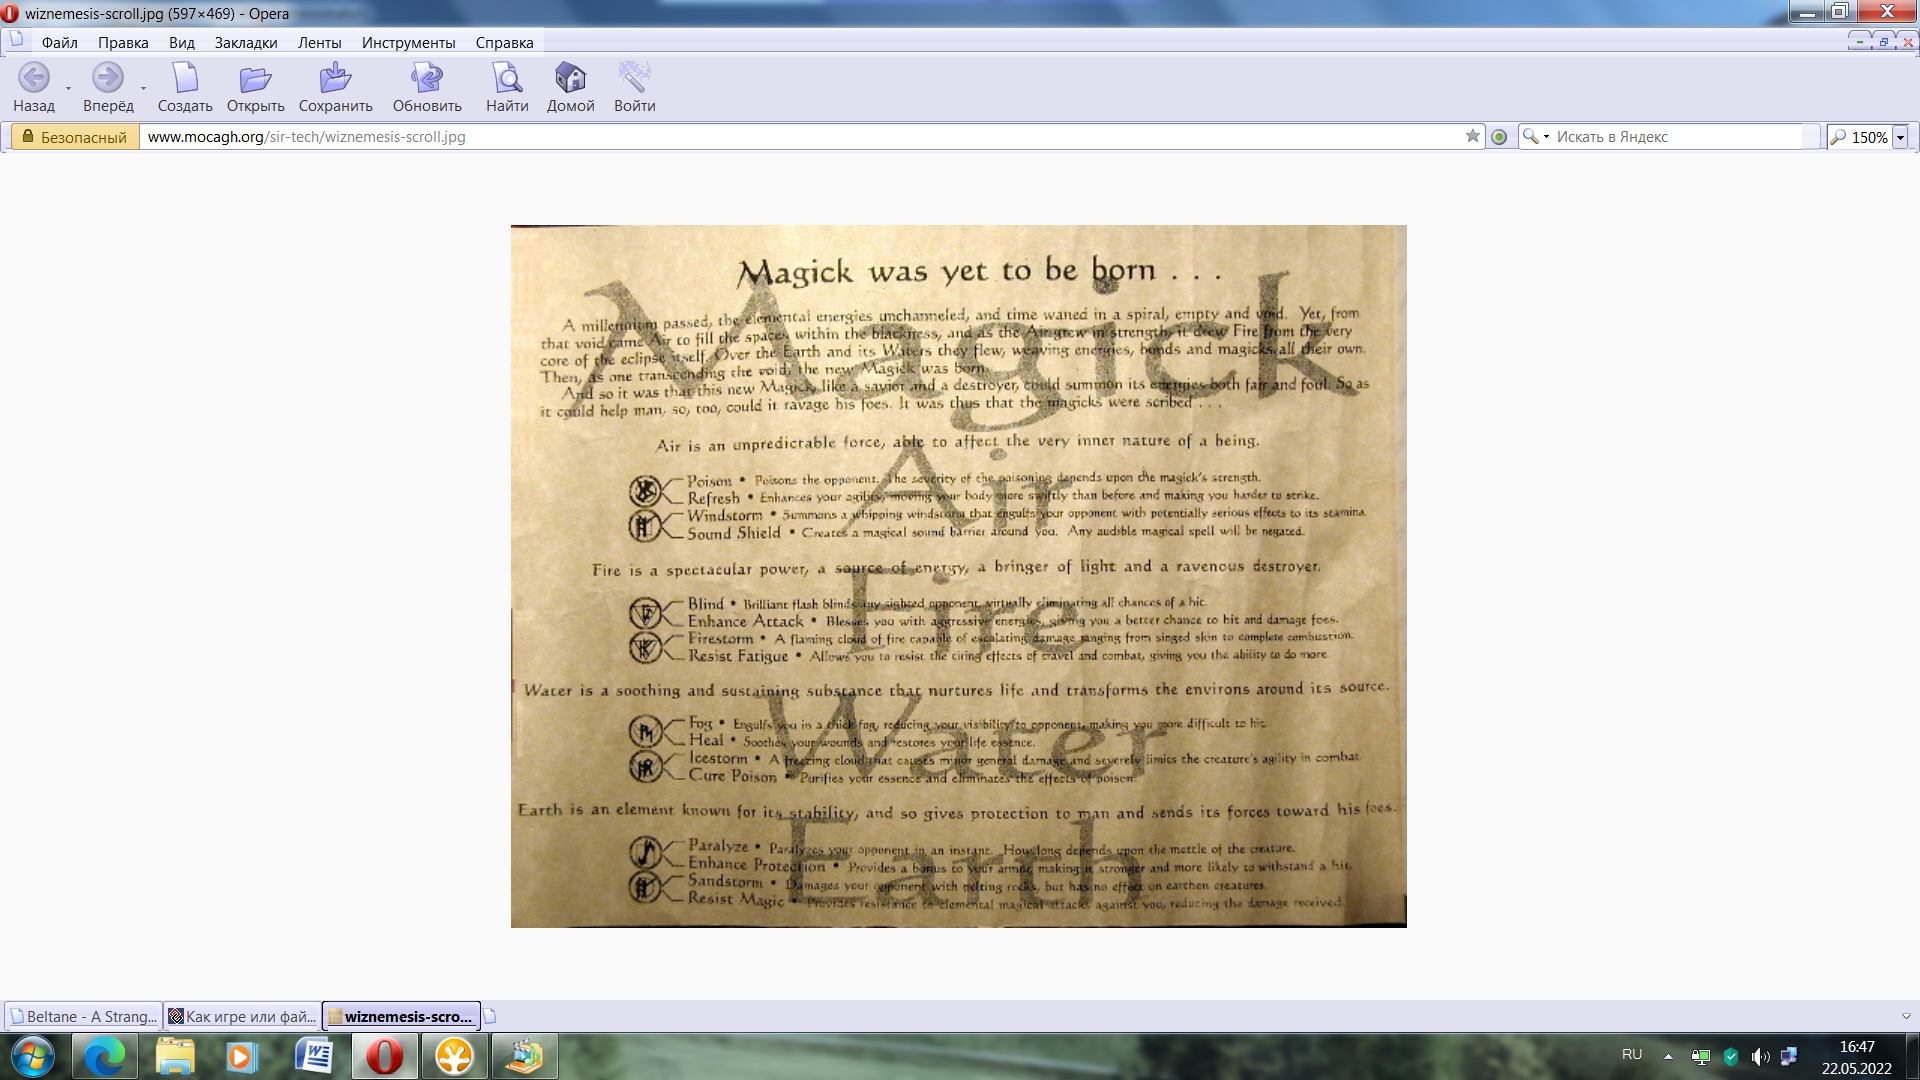Click the Назад back arrow button
Viewport: 1920px width, 1080px height.
coord(33,78)
